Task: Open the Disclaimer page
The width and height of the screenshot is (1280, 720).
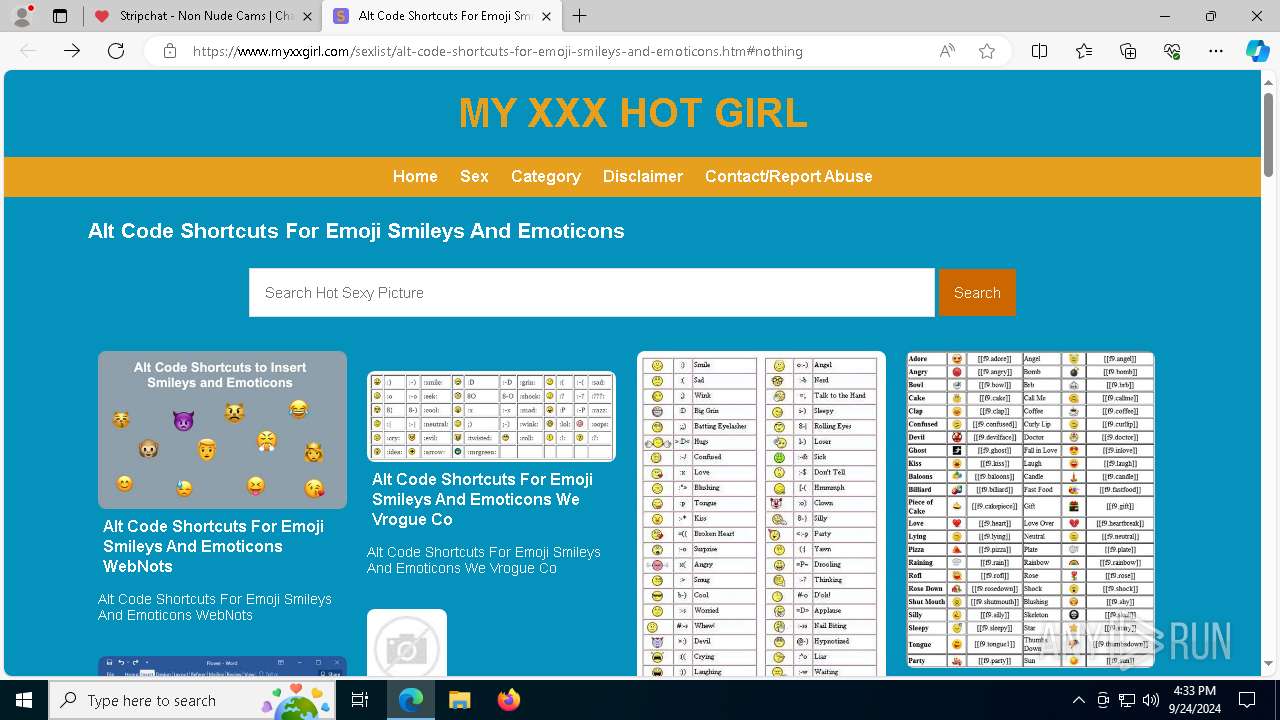Action: [x=643, y=176]
